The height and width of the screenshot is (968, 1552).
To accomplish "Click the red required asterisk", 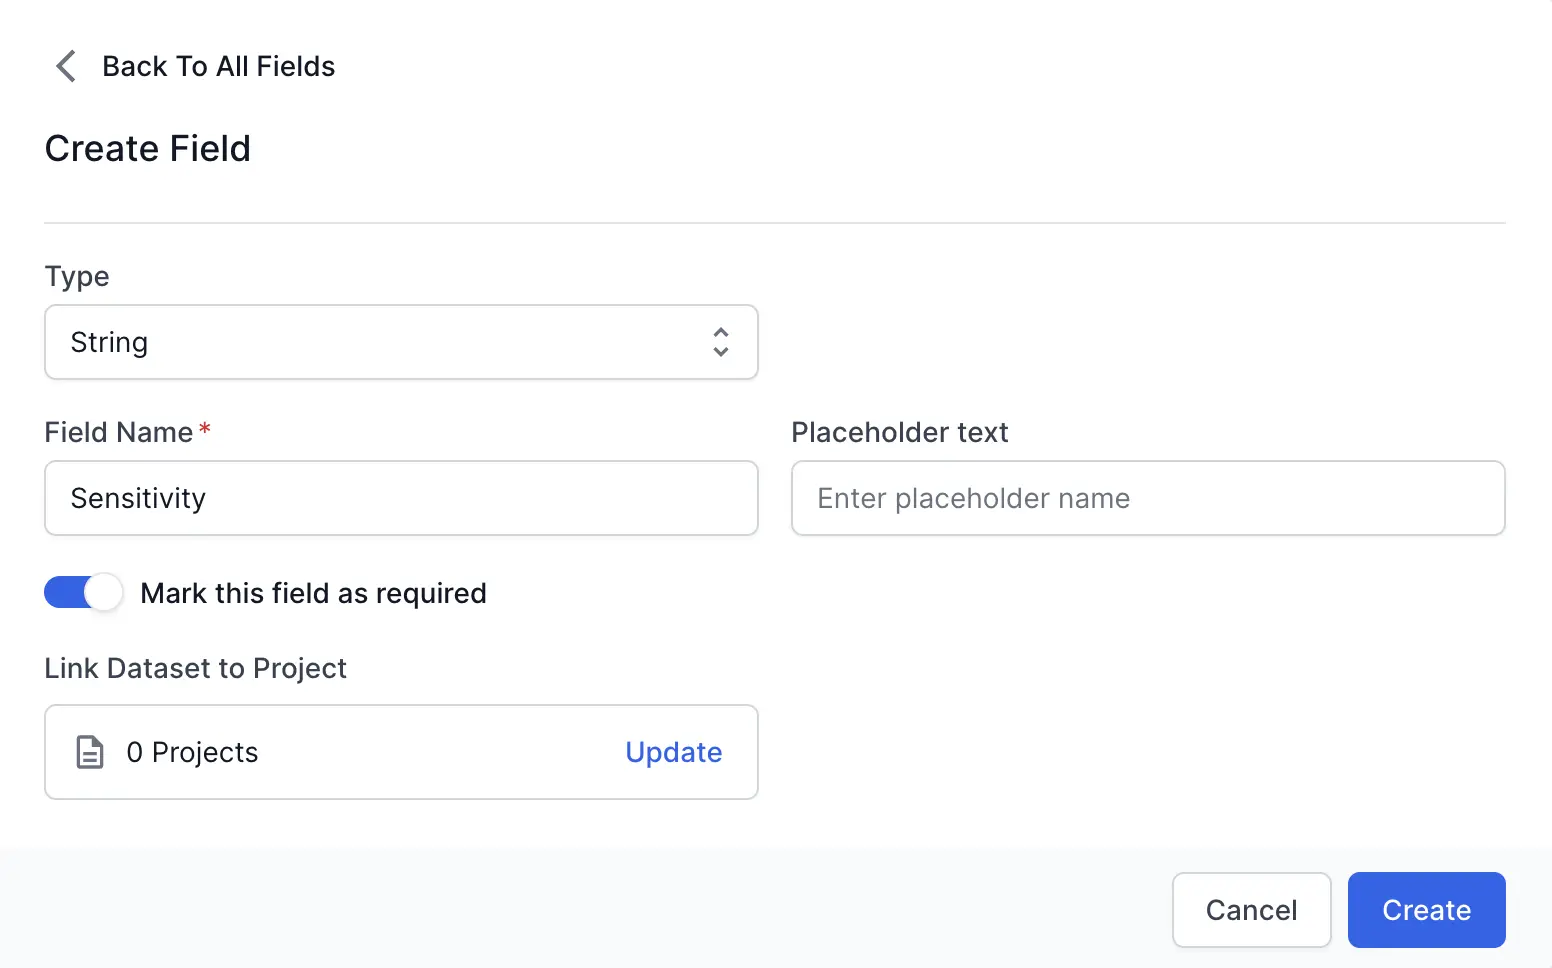I will point(205,429).
